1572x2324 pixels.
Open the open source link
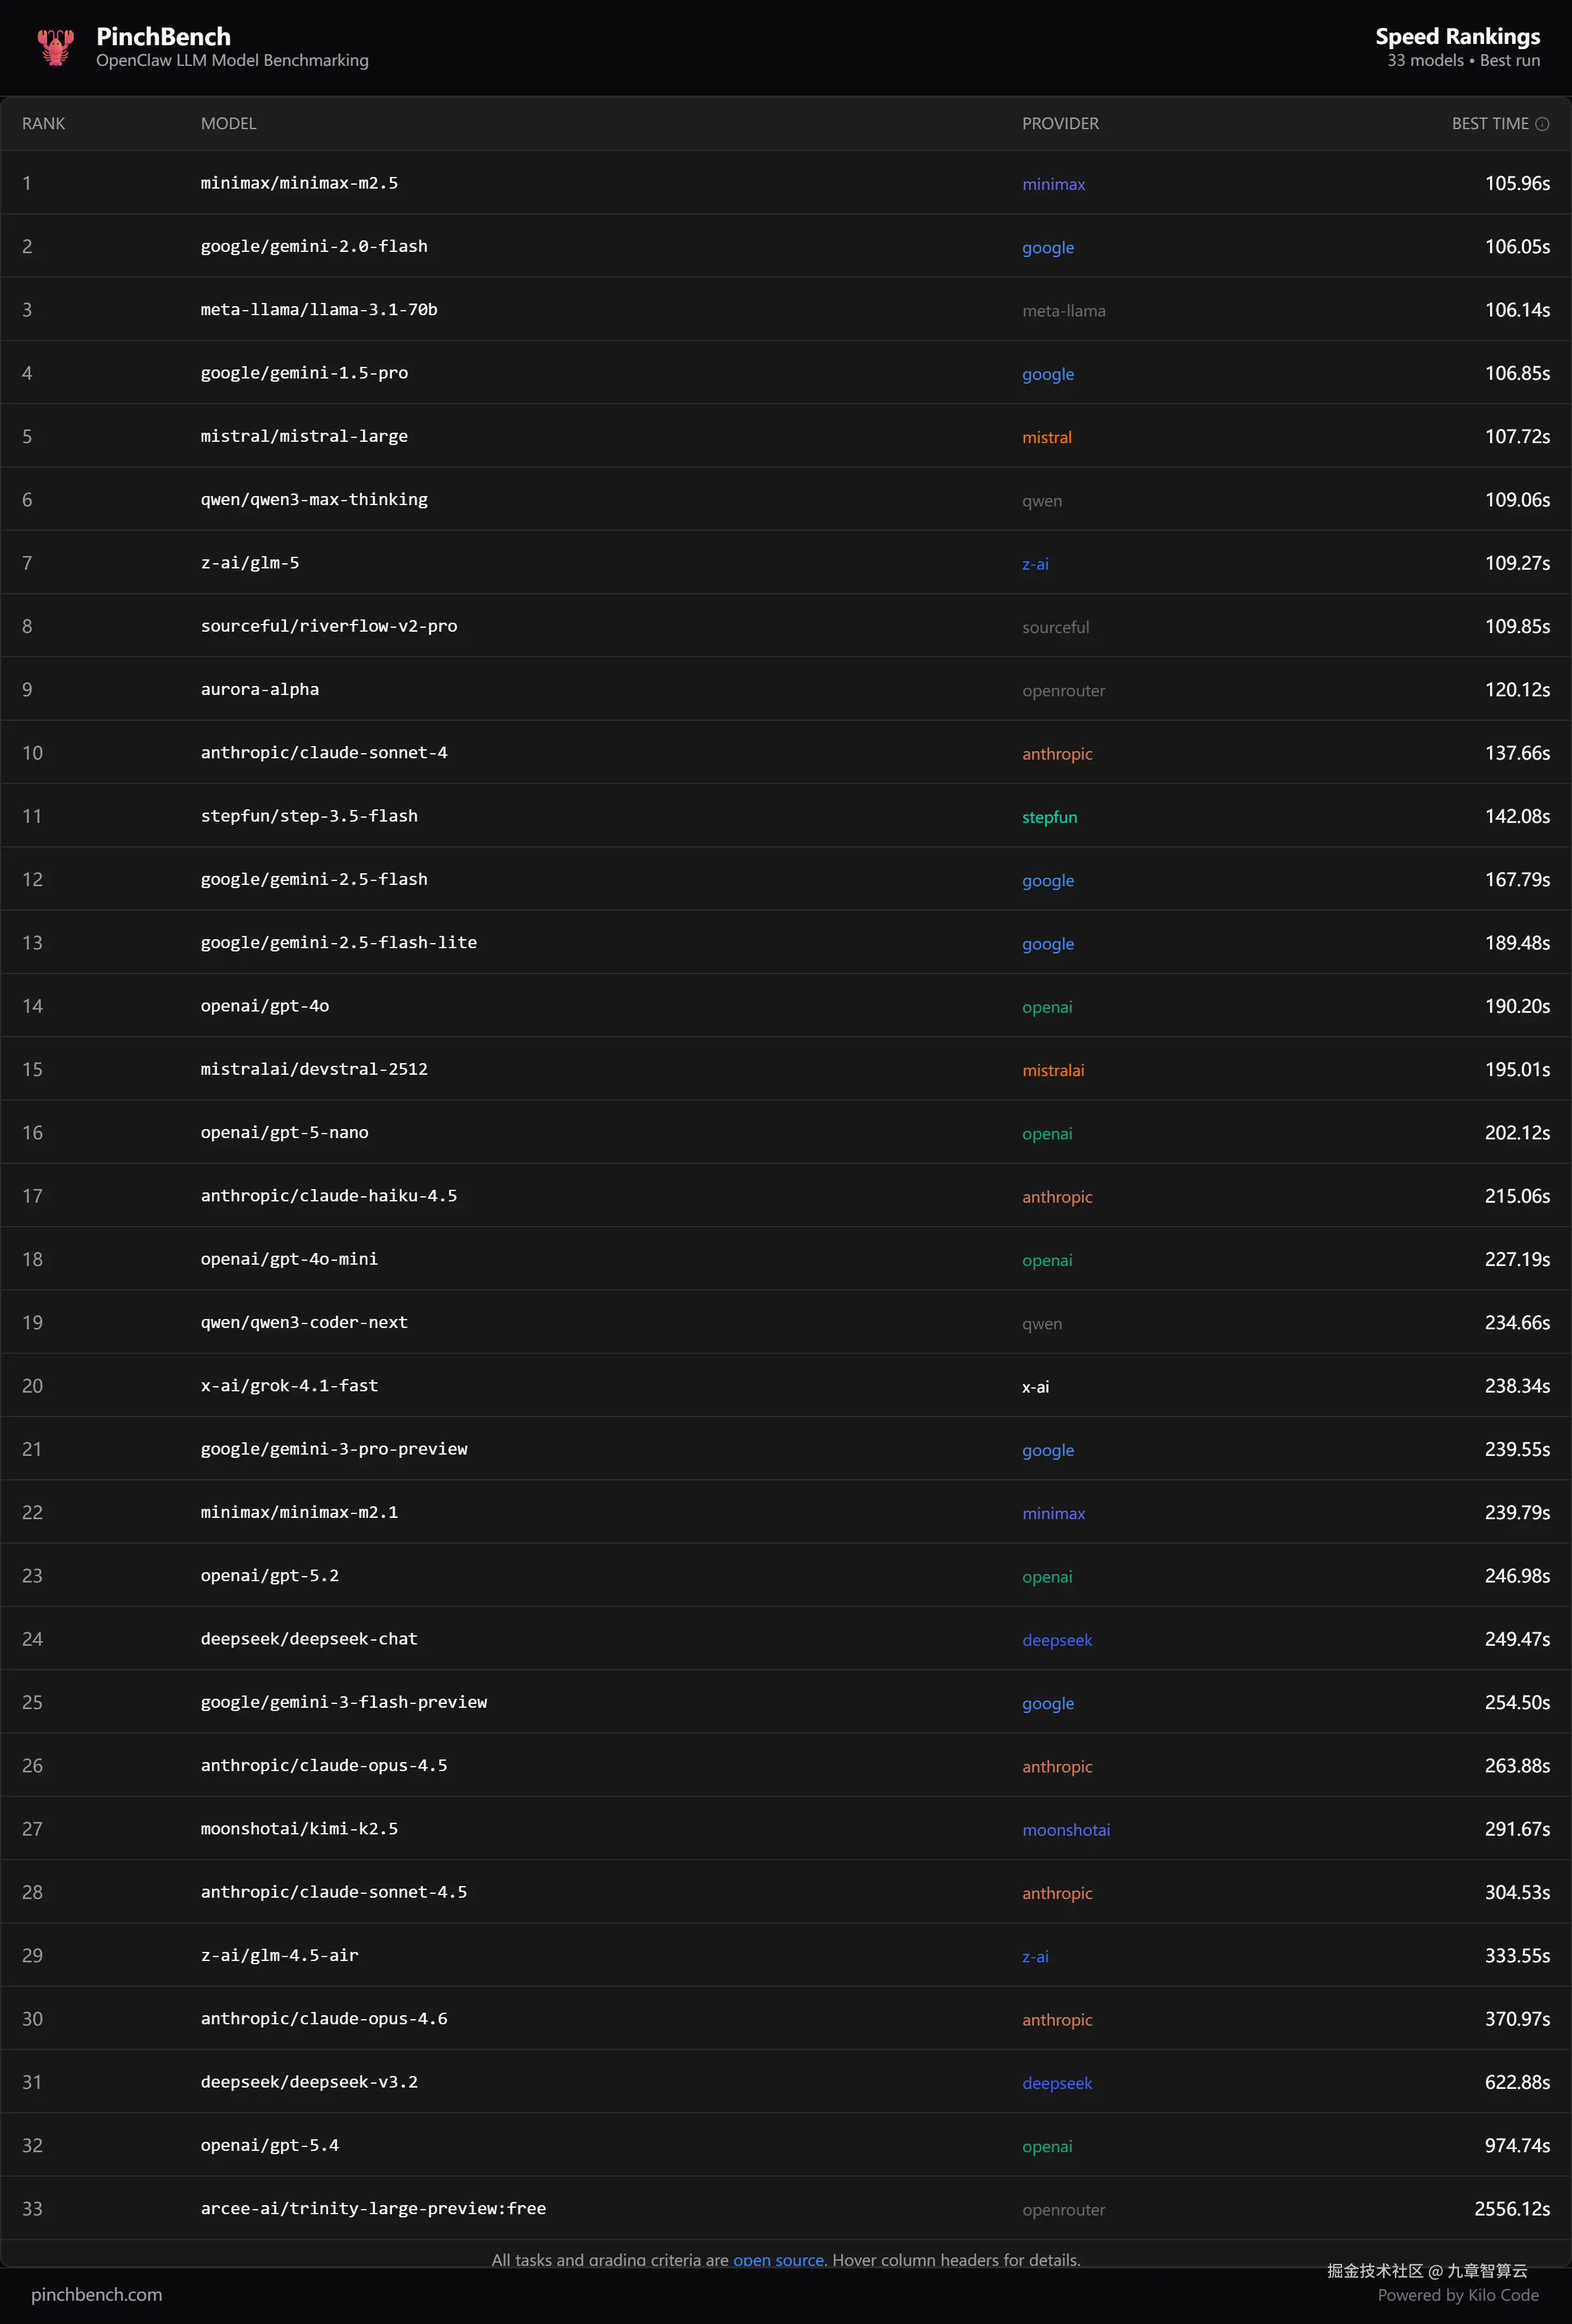click(778, 2259)
